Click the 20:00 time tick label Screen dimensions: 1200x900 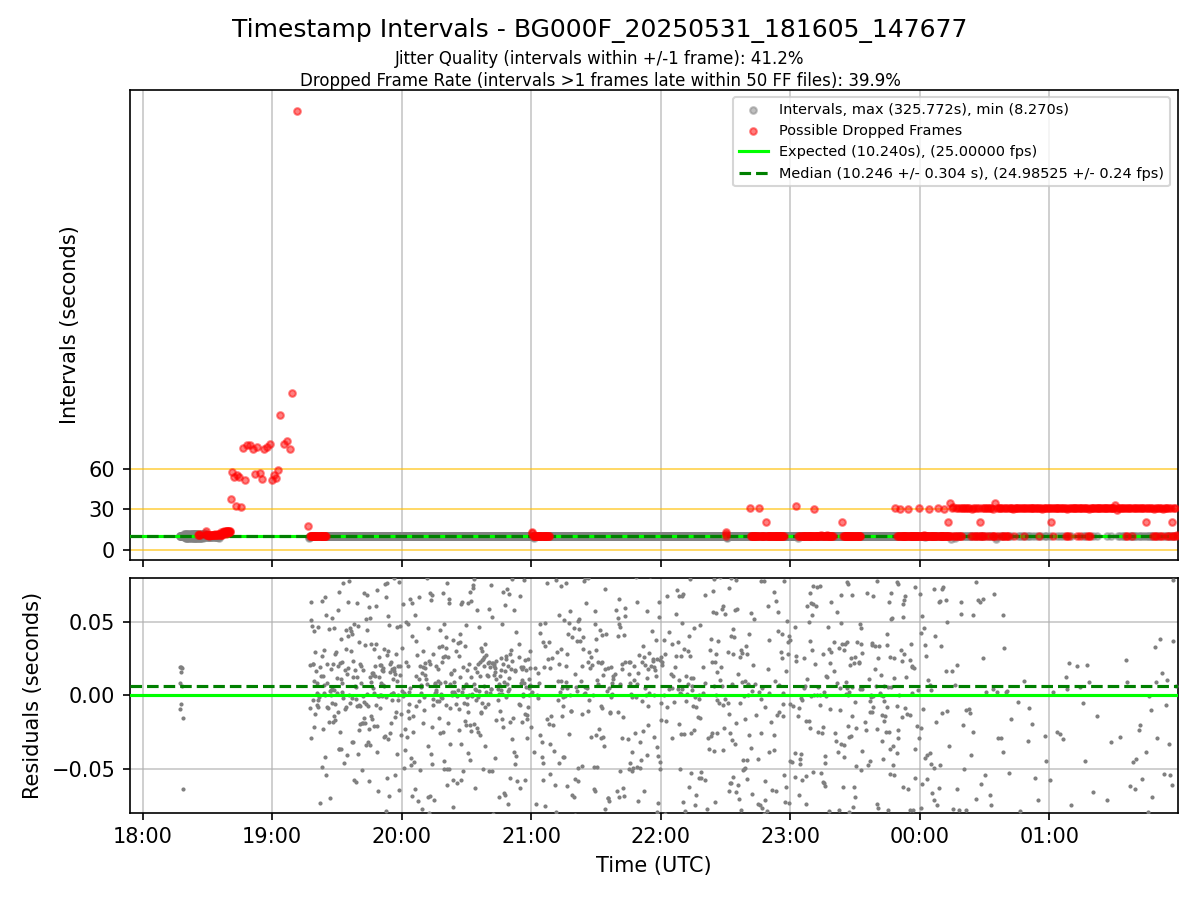coord(402,833)
